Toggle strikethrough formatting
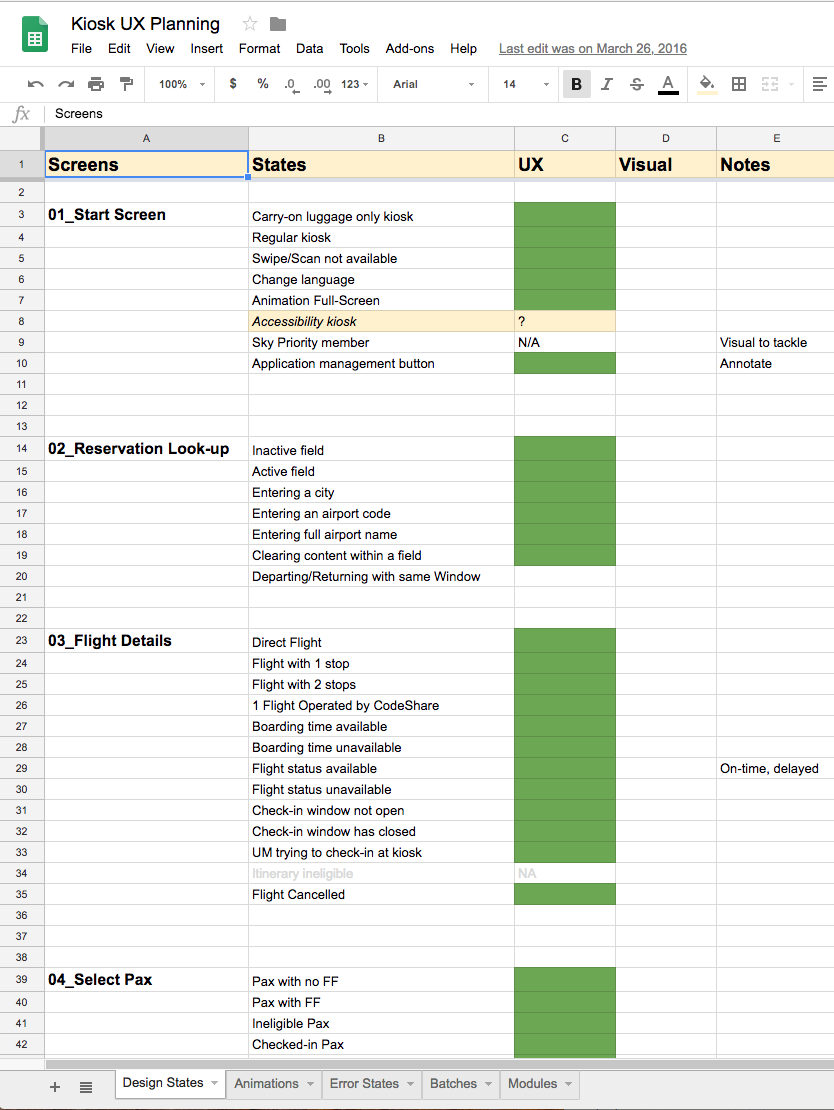834x1110 pixels. 636,84
